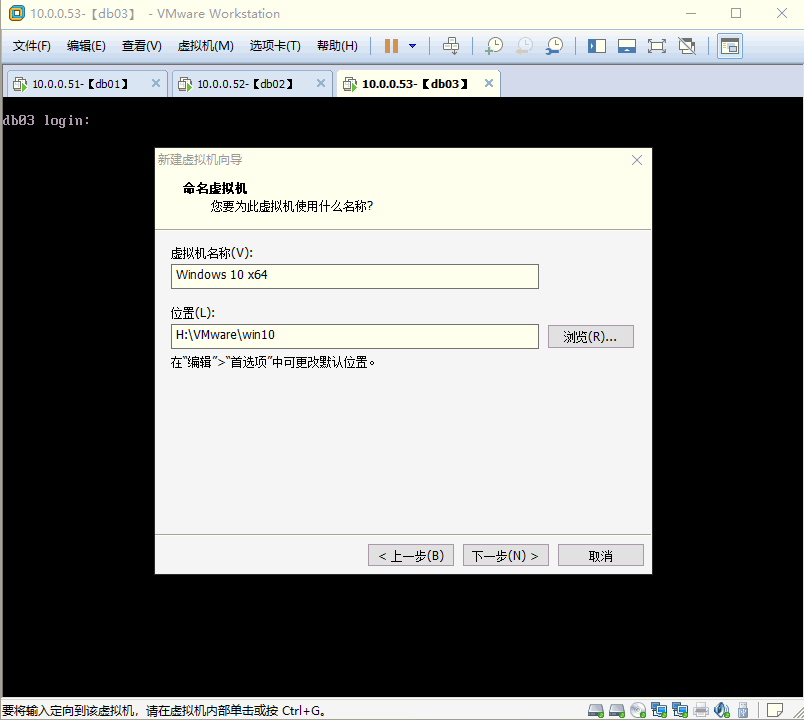The width and height of the screenshot is (804, 720).
Task: Open the 帮助(H) menu
Action: coord(337,46)
